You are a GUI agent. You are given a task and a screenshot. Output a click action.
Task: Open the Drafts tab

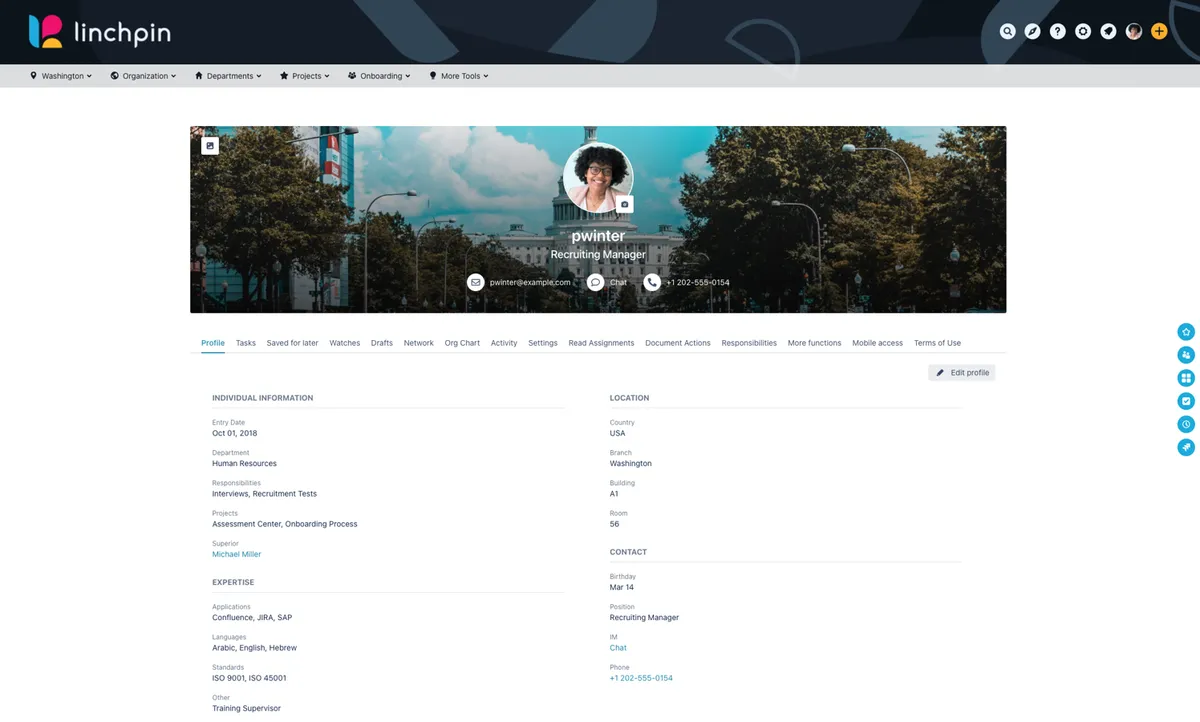coord(382,343)
